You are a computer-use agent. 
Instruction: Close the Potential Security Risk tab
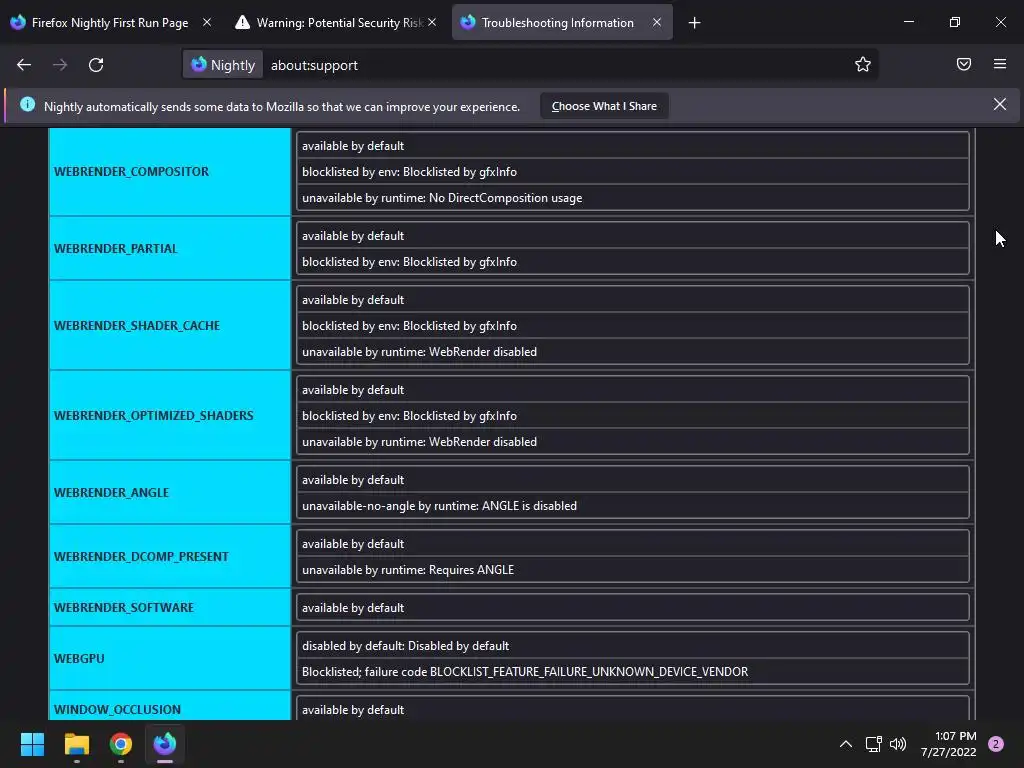click(432, 22)
